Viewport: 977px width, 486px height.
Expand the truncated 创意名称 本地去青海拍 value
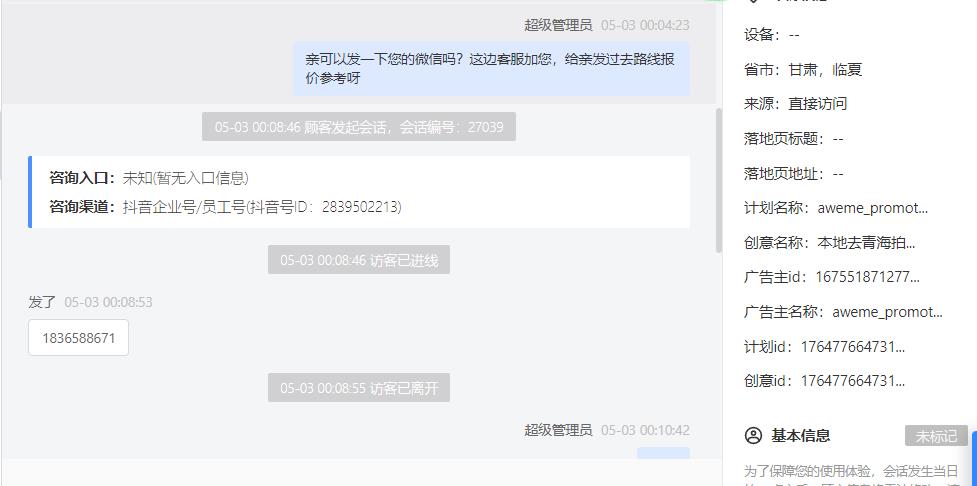pos(866,243)
